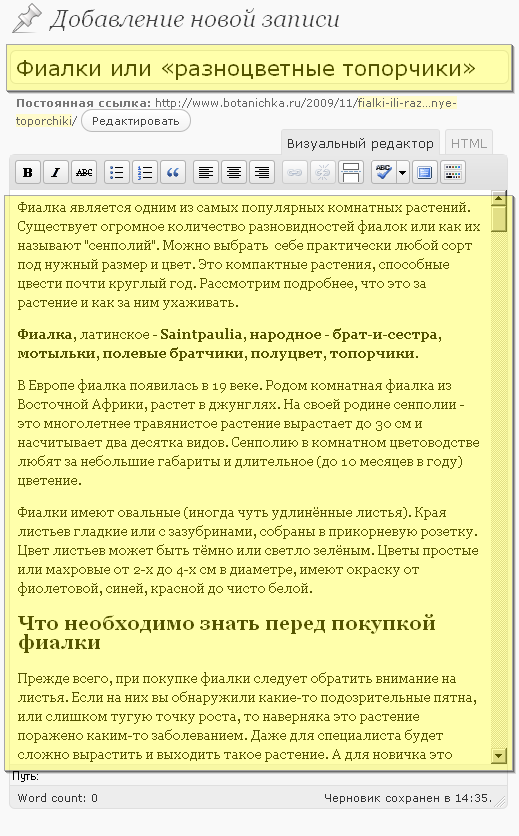Click the pushpin icon next to page heading
The width and height of the screenshot is (519, 836).
27,18
